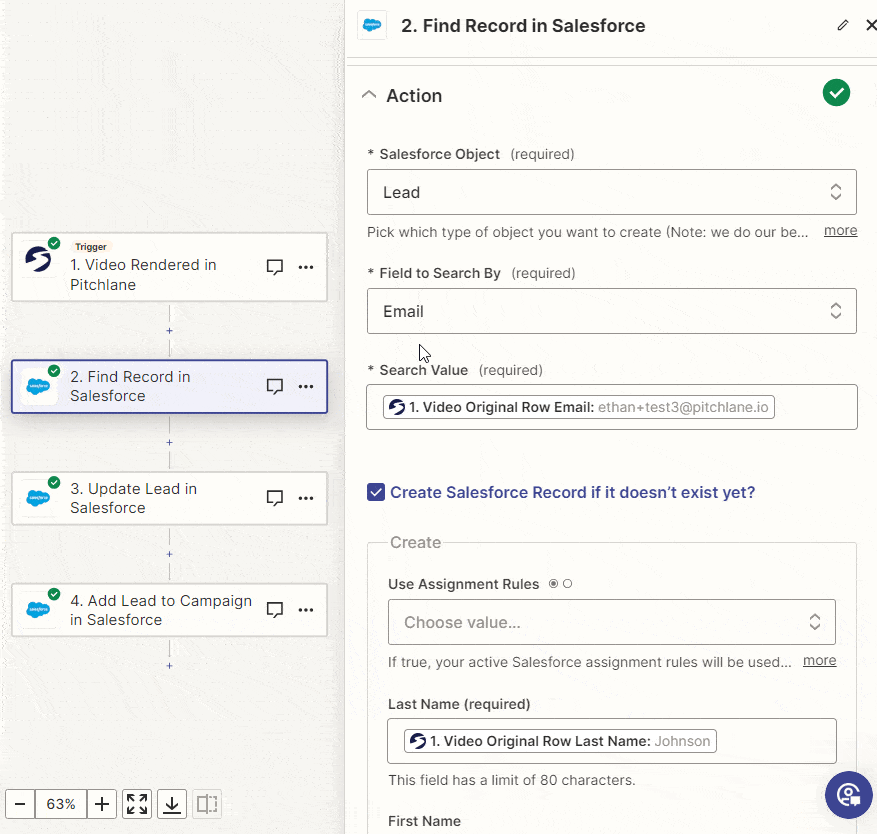This screenshot has height=834, width=877.
Task: Click the Salesforce logo in panel header
Action: 372,25
